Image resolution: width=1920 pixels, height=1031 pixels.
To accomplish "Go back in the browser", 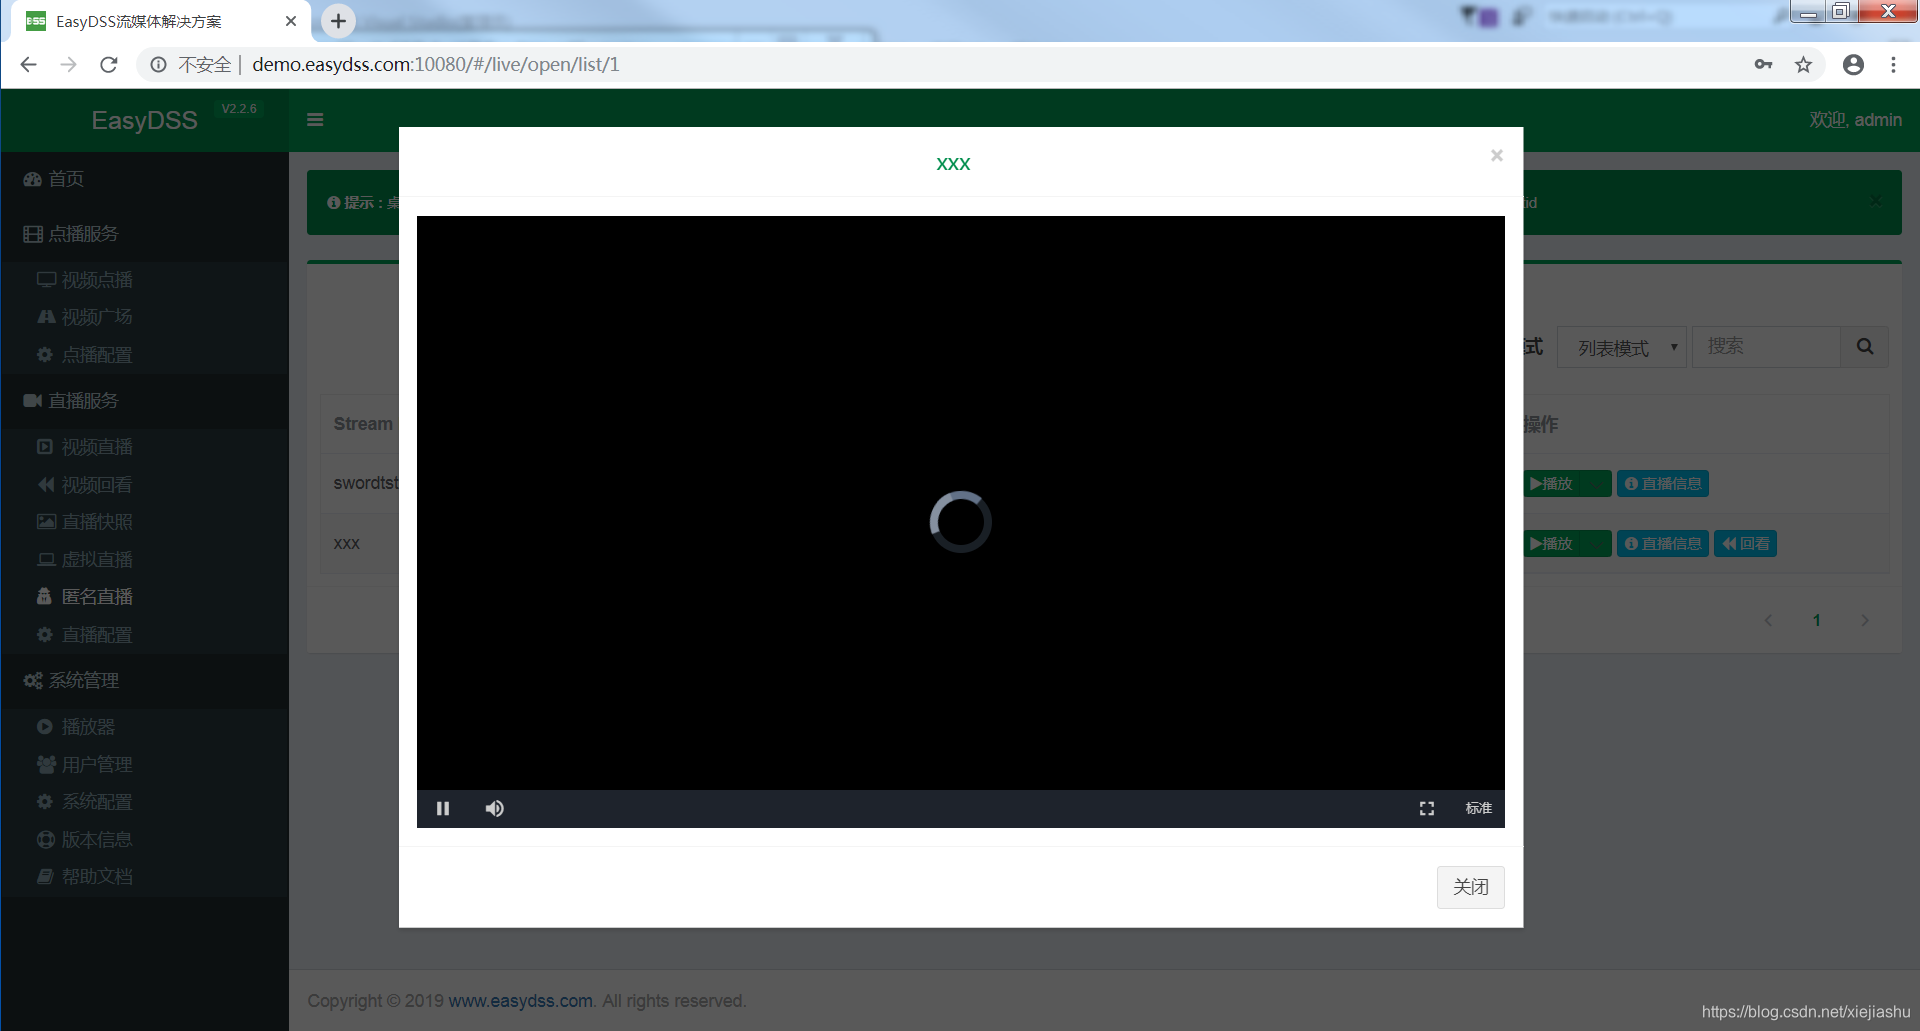I will coord(28,65).
